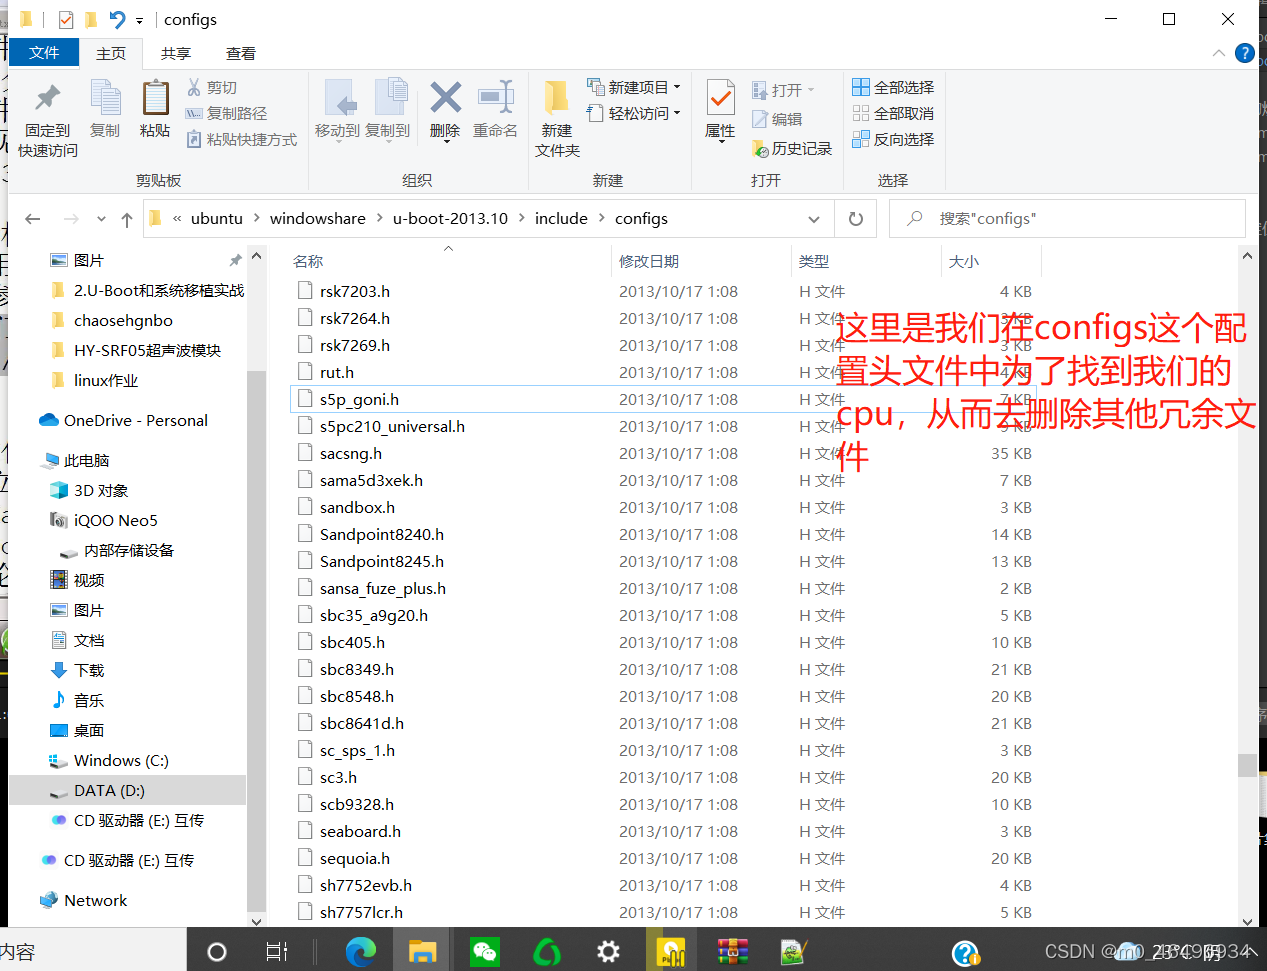Go up one folder level arrow
1267x971 pixels.
(126, 219)
